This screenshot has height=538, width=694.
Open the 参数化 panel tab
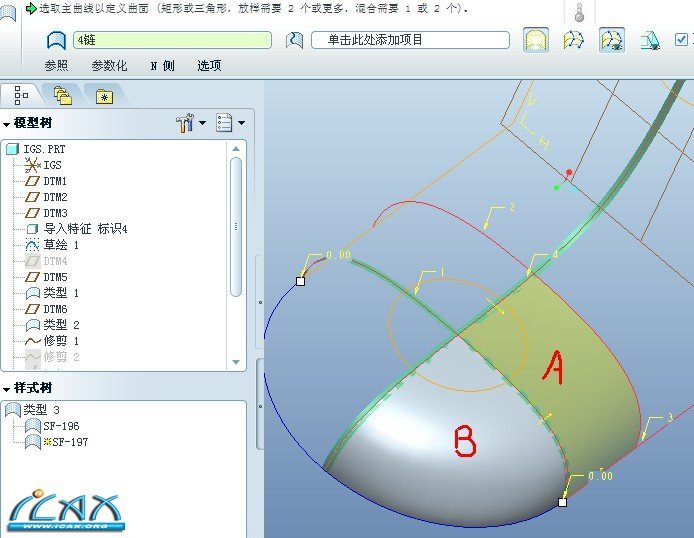pos(109,65)
